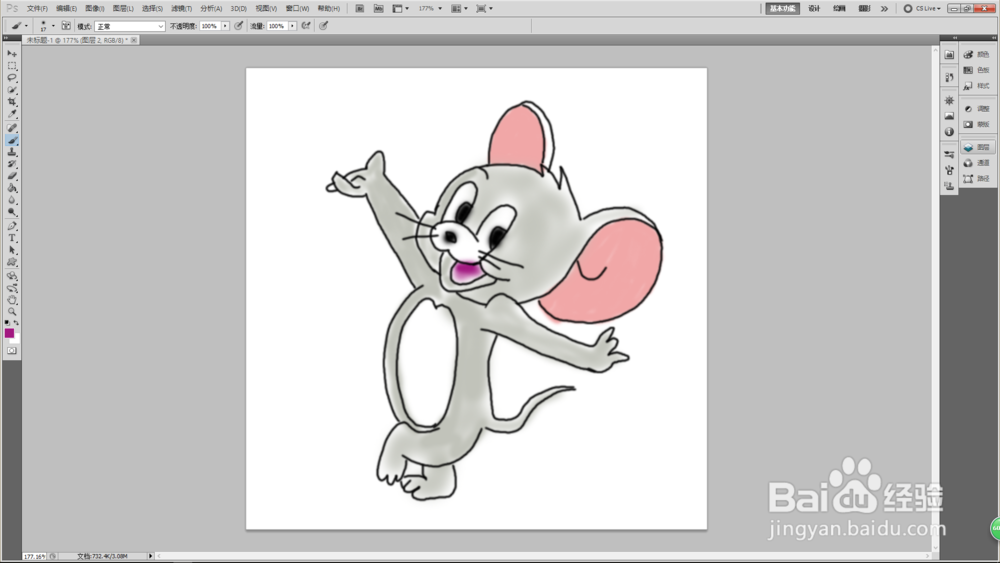Screen dimensions: 1000x563
Task: Reset default foreground and background colors
Action: (7, 323)
